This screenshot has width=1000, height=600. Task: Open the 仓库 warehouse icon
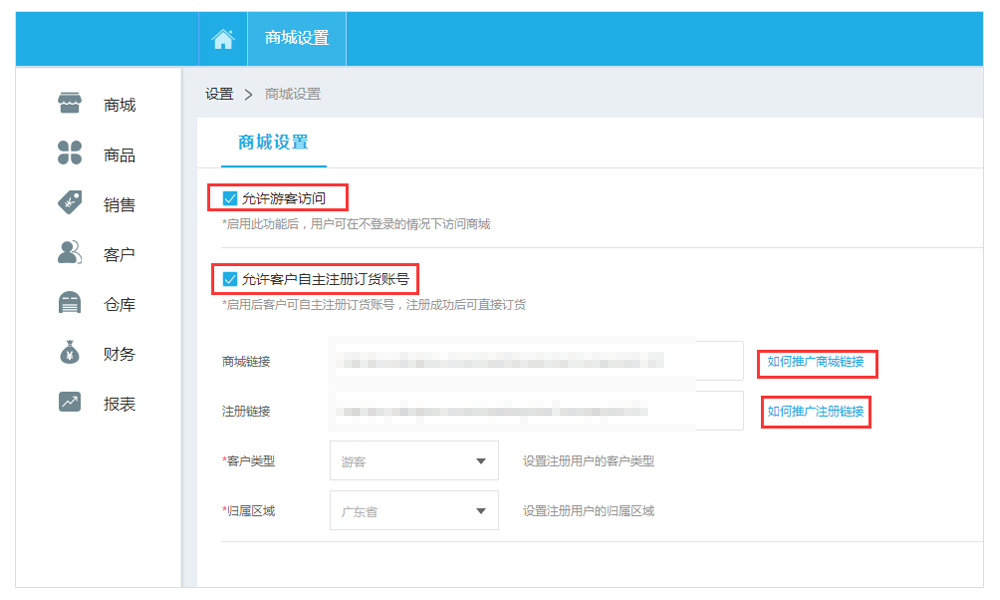tap(69, 303)
